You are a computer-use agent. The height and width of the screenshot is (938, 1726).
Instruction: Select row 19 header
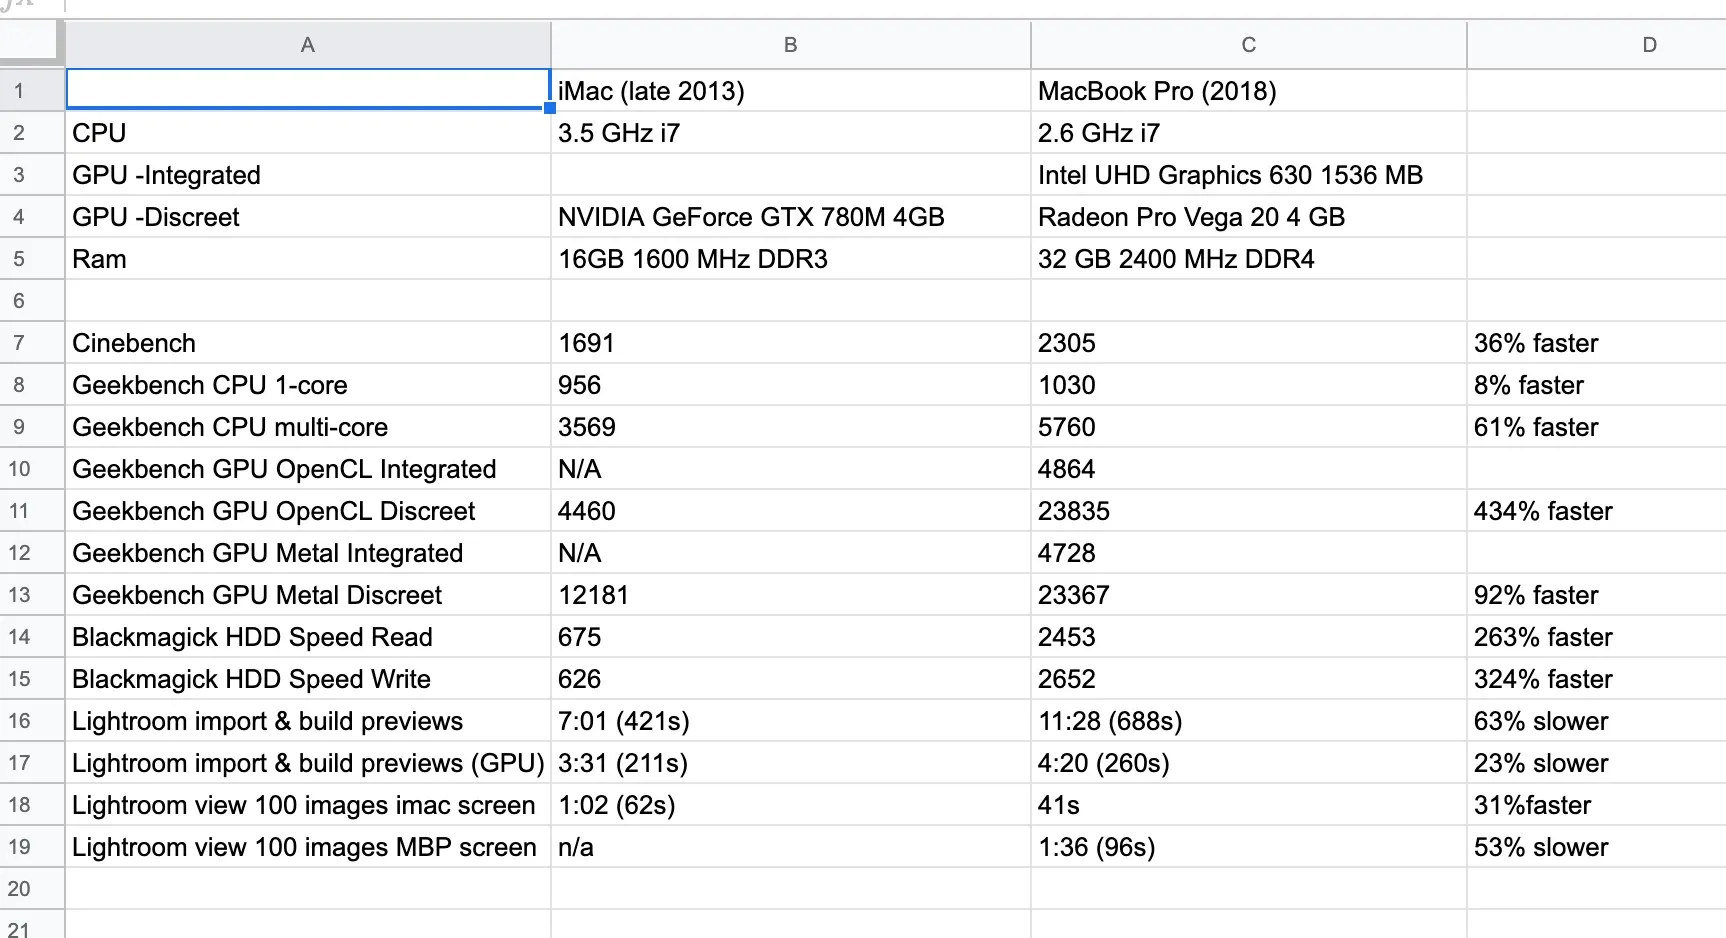click(31, 846)
